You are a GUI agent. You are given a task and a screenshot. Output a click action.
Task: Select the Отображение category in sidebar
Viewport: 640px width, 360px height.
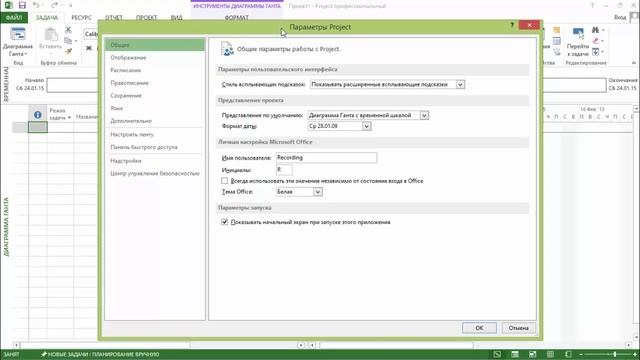coord(155,58)
